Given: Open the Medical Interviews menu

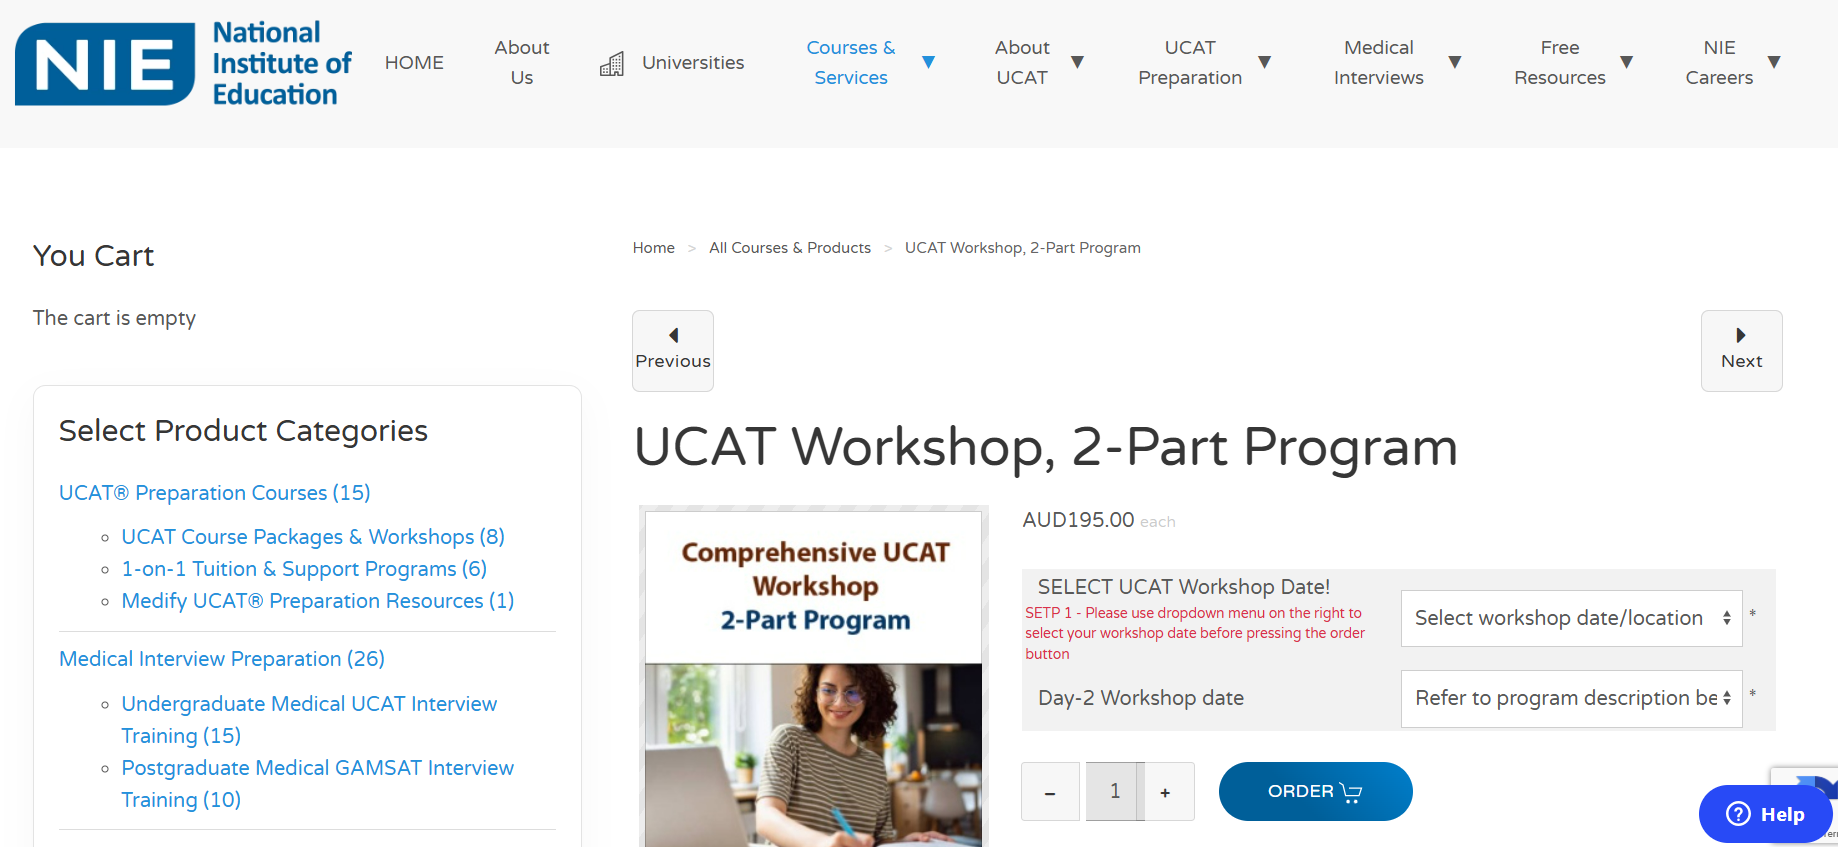Looking at the screenshot, I should pyautogui.click(x=1379, y=62).
